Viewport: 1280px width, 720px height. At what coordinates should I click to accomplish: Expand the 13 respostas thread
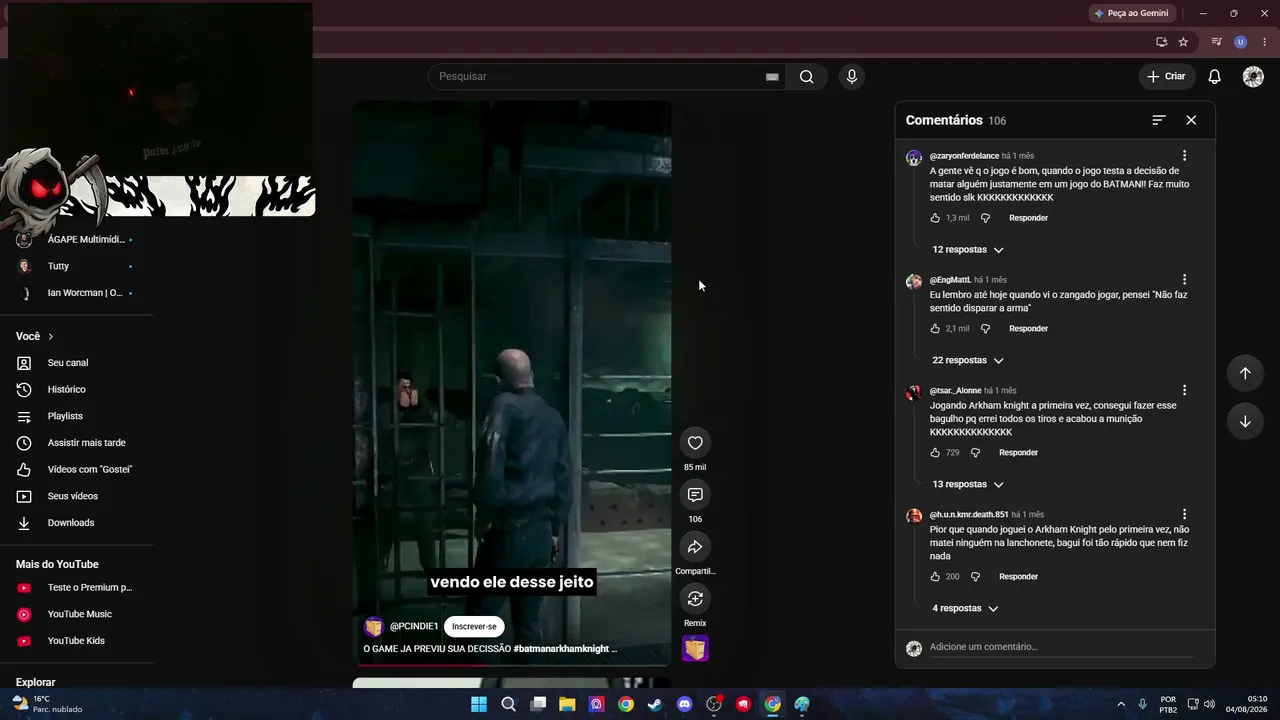(x=968, y=484)
